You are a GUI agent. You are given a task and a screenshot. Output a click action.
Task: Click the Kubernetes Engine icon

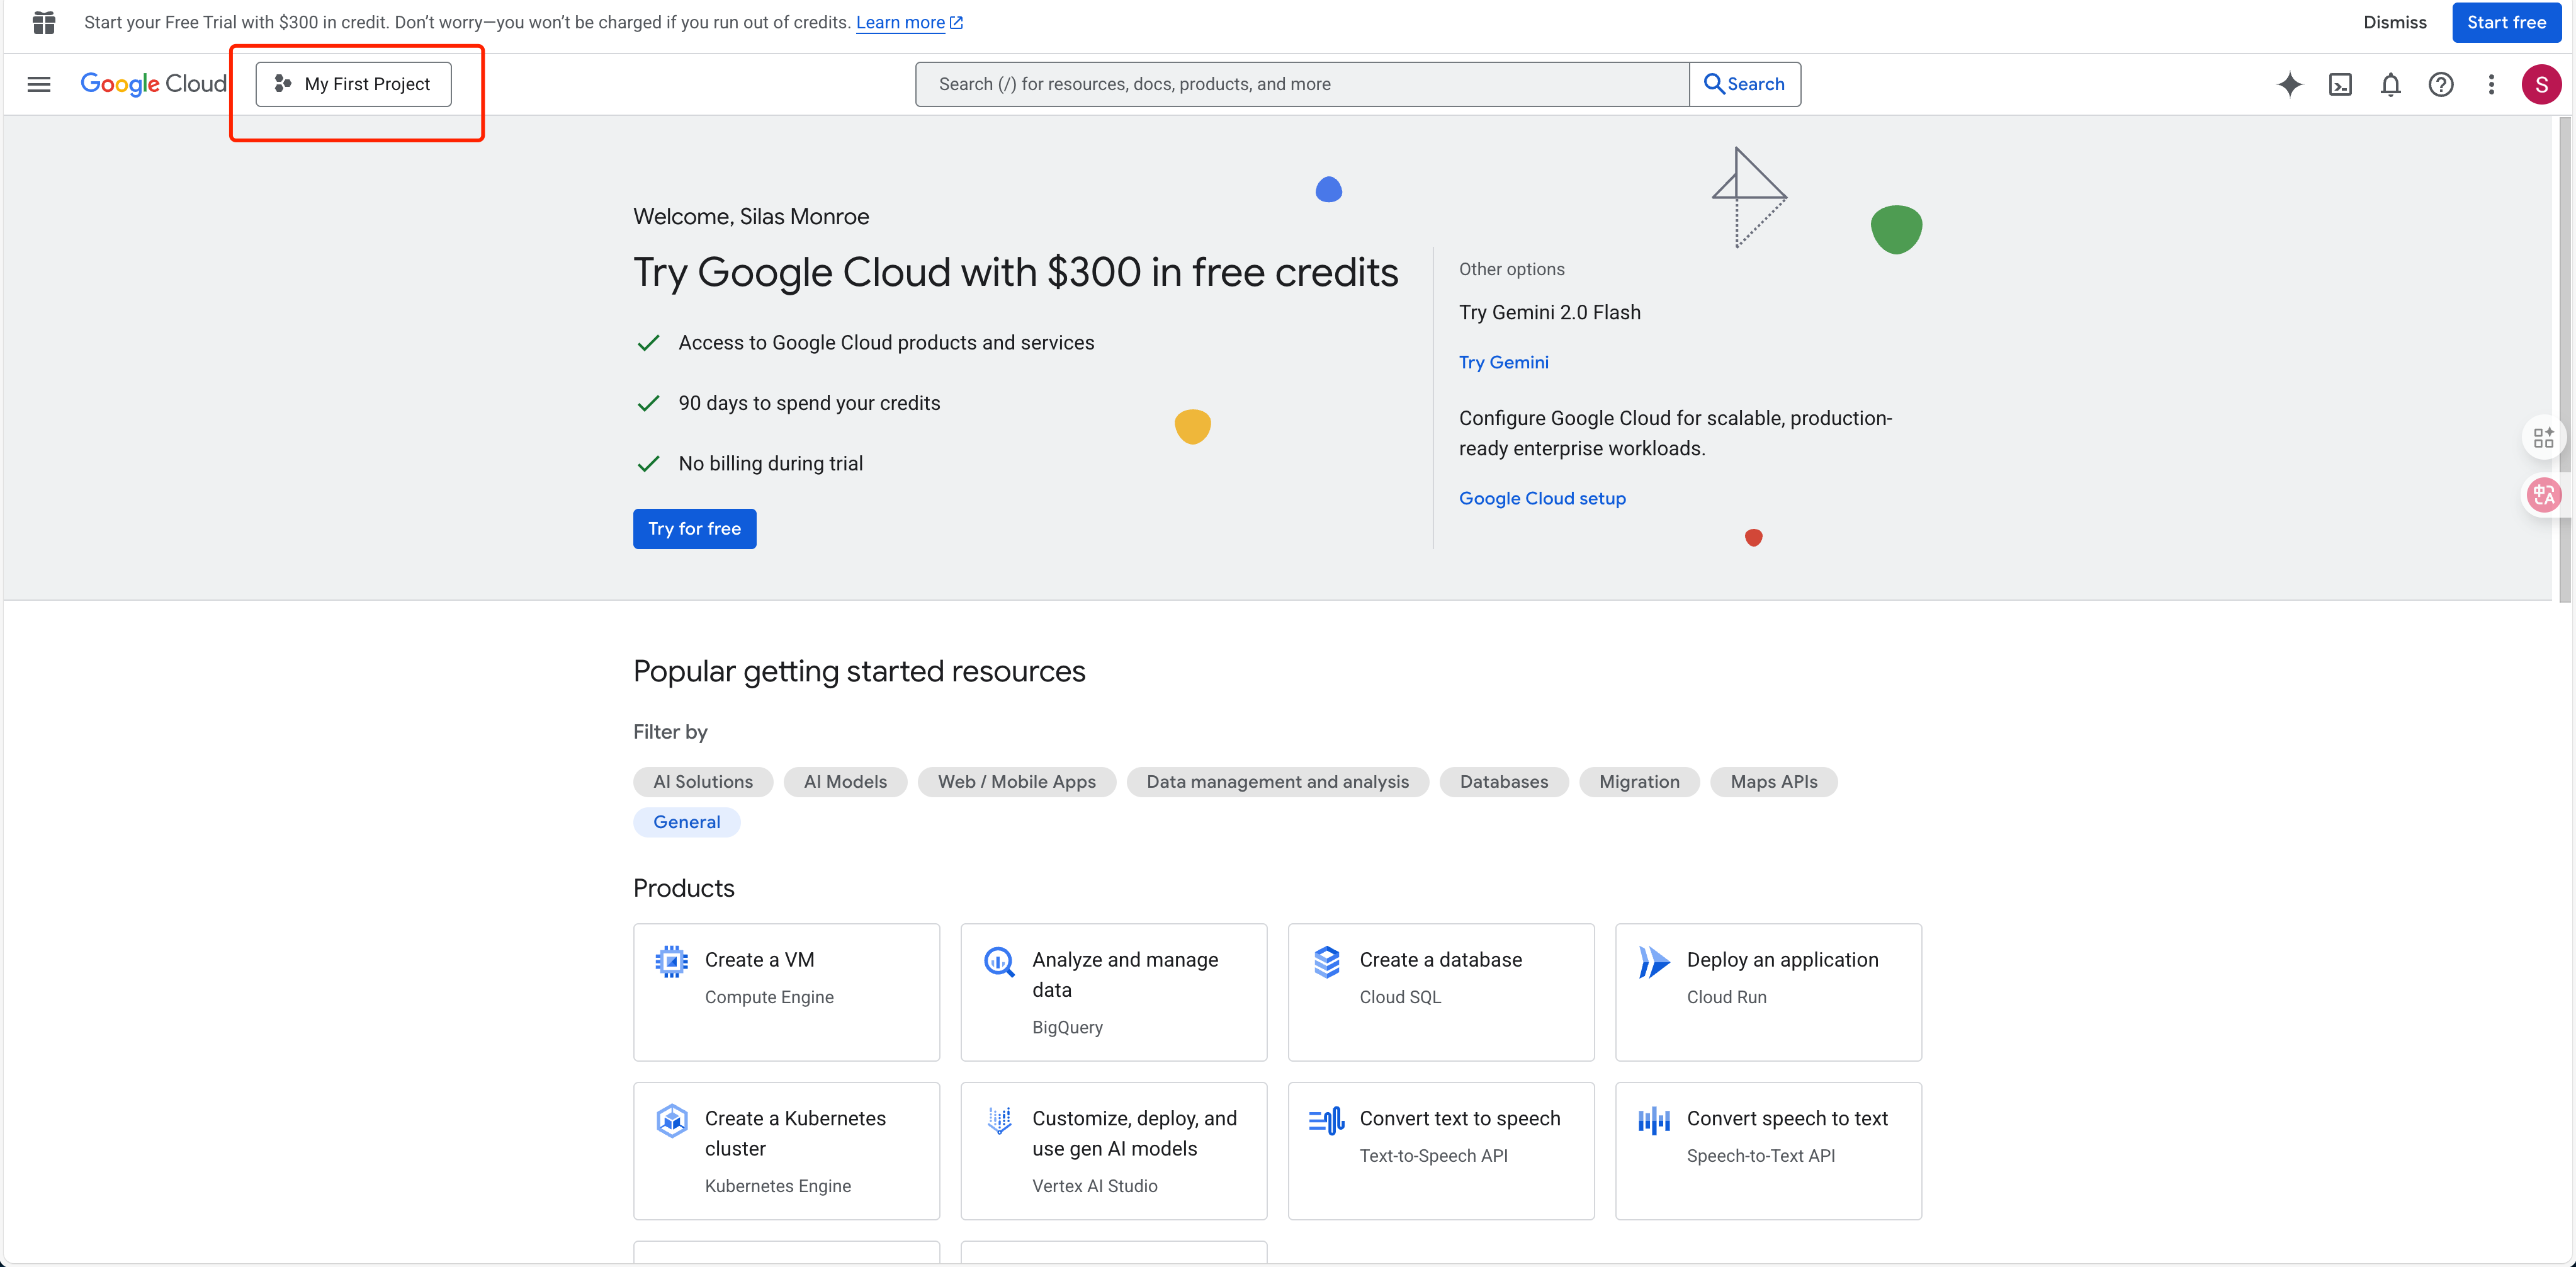pyautogui.click(x=671, y=1120)
